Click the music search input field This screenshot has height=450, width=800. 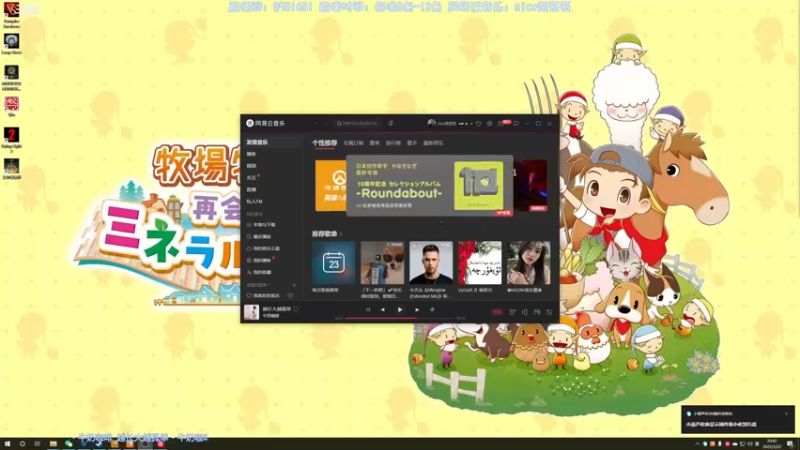pos(358,123)
